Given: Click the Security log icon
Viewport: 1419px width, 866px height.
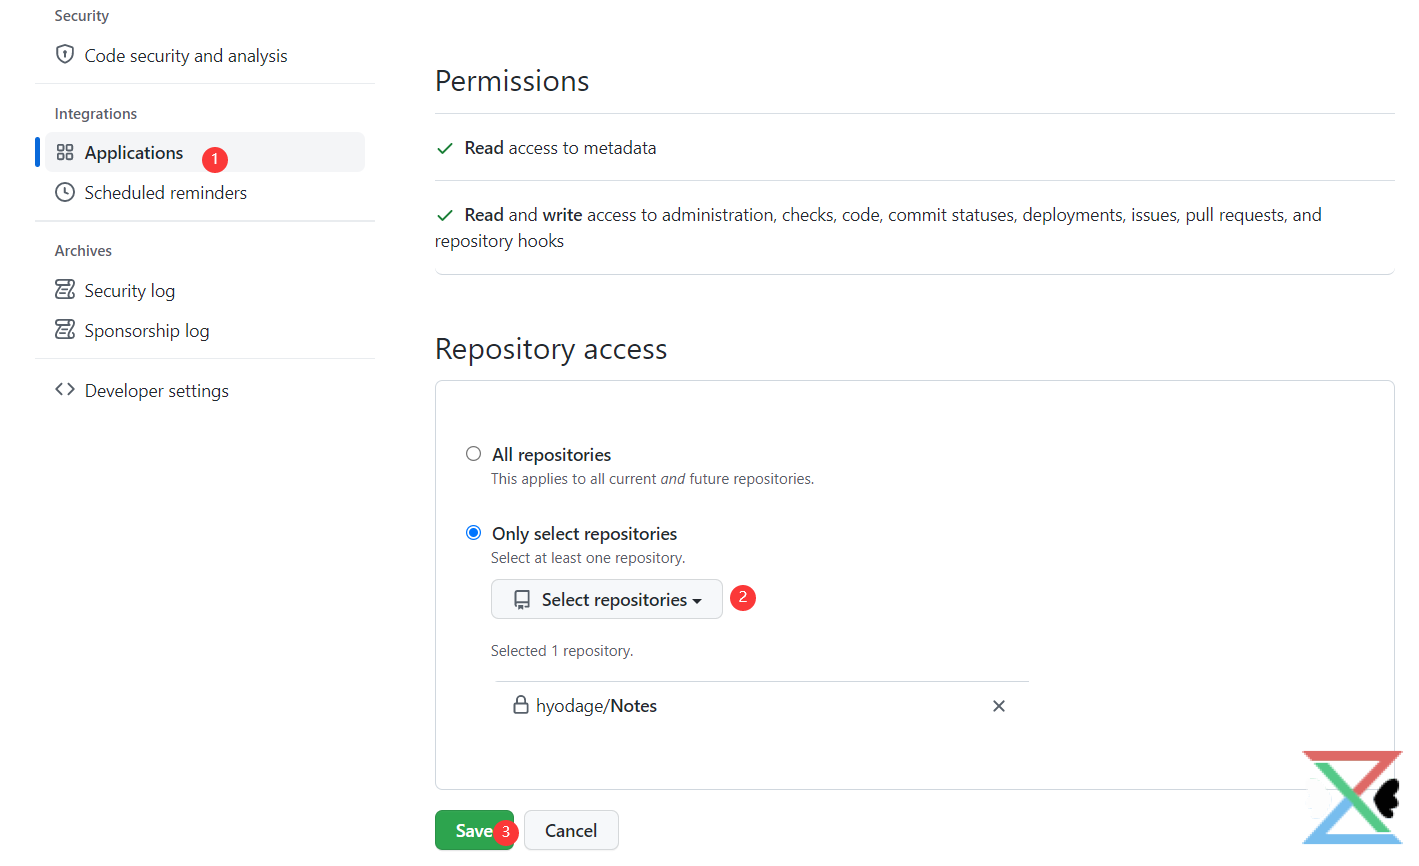Looking at the screenshot, I should pos(65,290).
